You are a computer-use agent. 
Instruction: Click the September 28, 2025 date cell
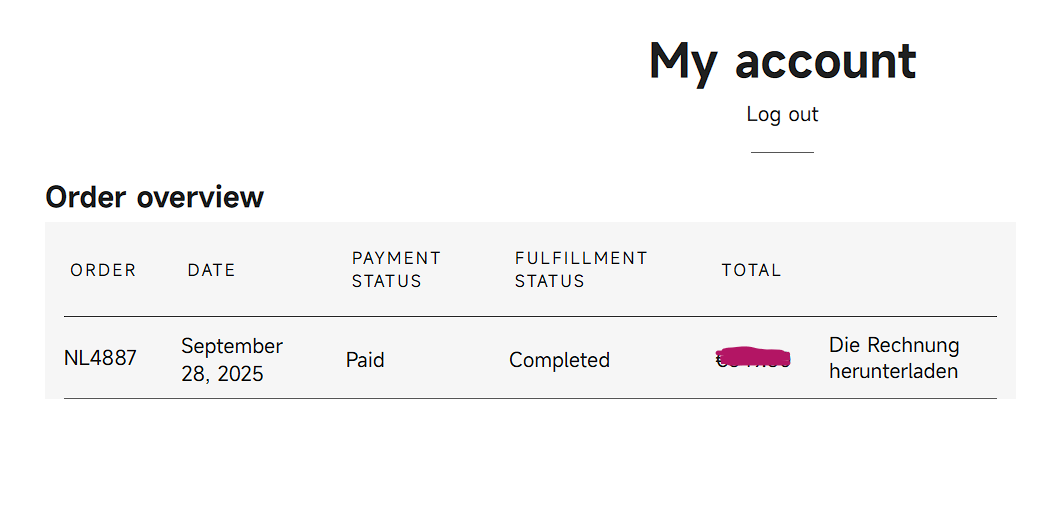pyautogui.click(x=231, y=359)
